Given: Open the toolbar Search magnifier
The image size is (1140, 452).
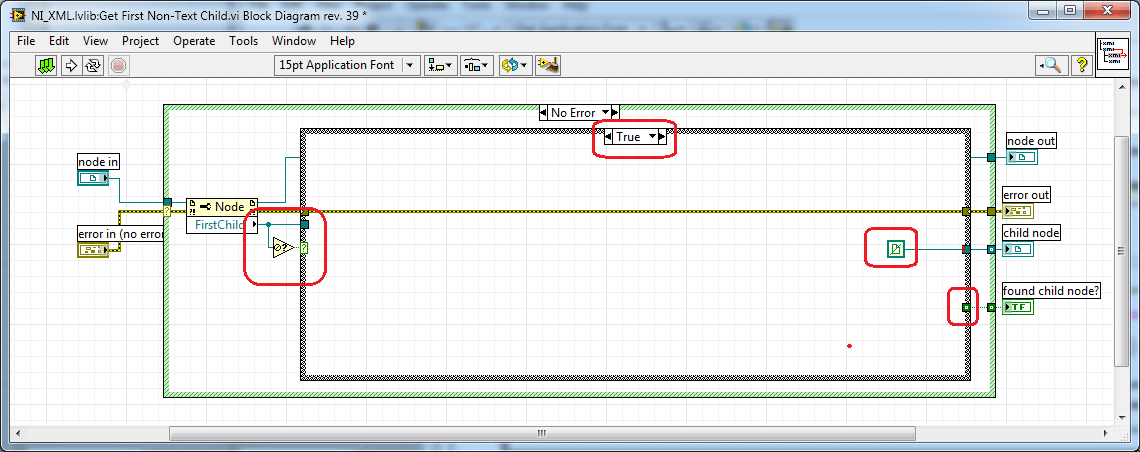Looking at the screenshot, I should tap(1051, 65).
